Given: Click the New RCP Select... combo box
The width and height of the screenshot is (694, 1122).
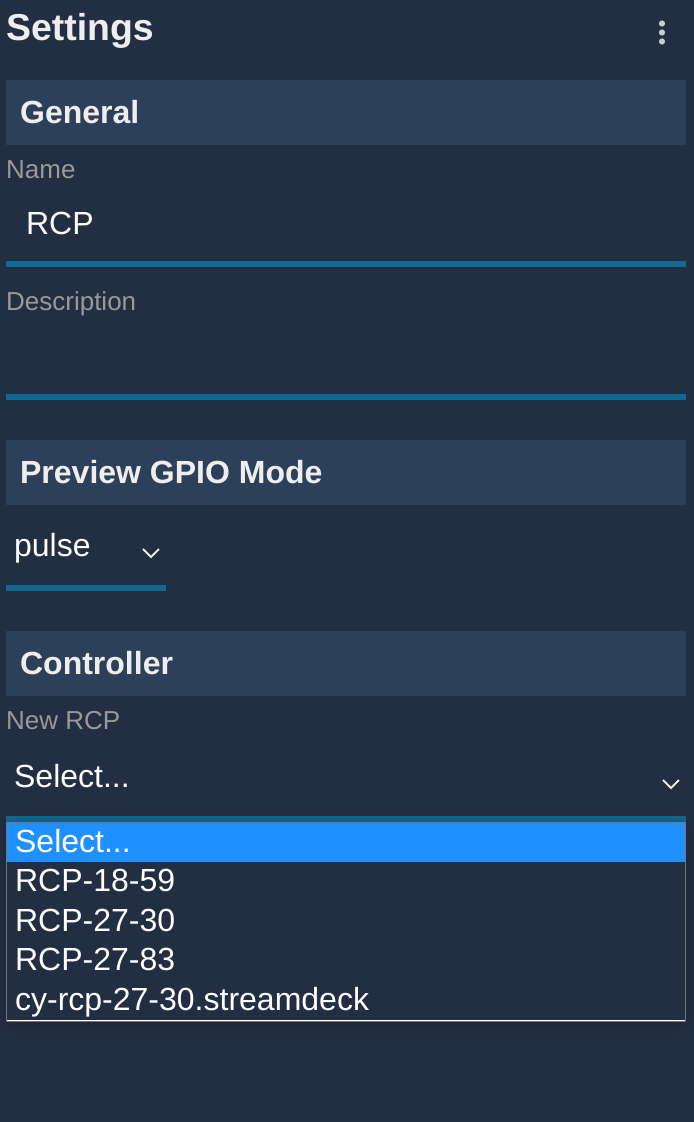Looking at the screenshot, I should point(346,778).
